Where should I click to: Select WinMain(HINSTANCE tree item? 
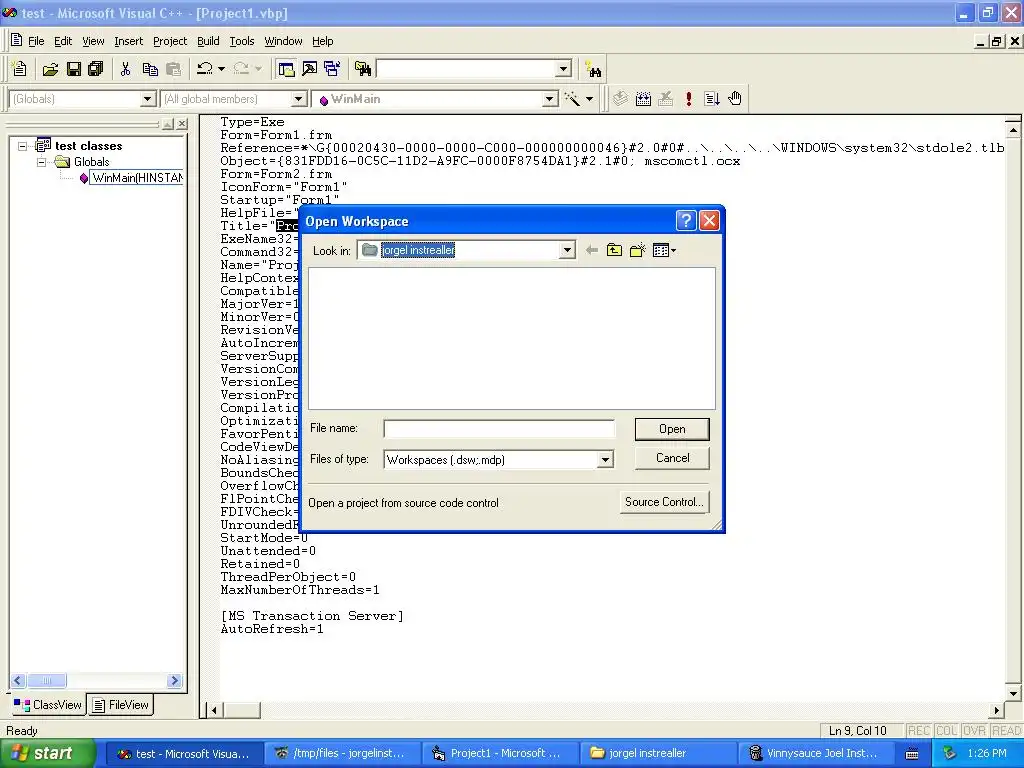[x=137, y=178]
